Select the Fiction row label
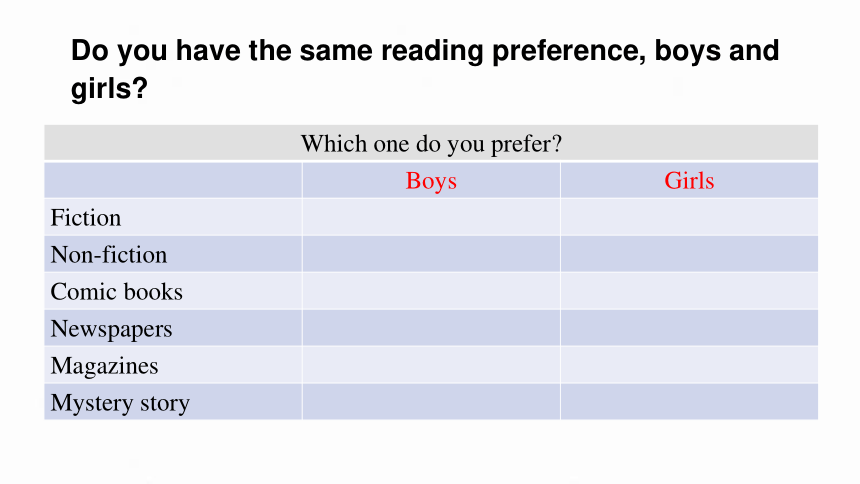 tap(86, 218)
